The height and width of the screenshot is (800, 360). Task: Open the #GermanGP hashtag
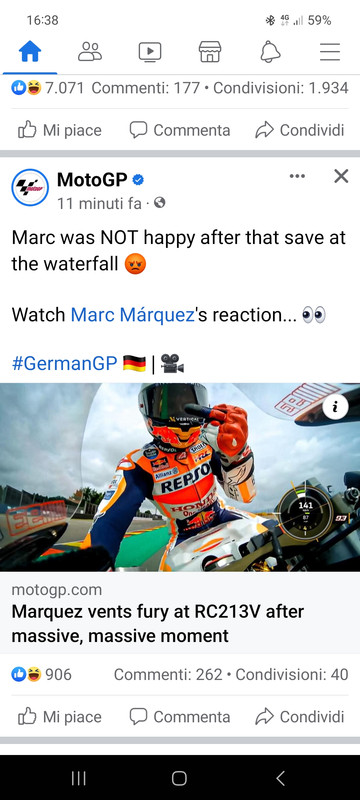pyautogui.click(x=64, y=364)
